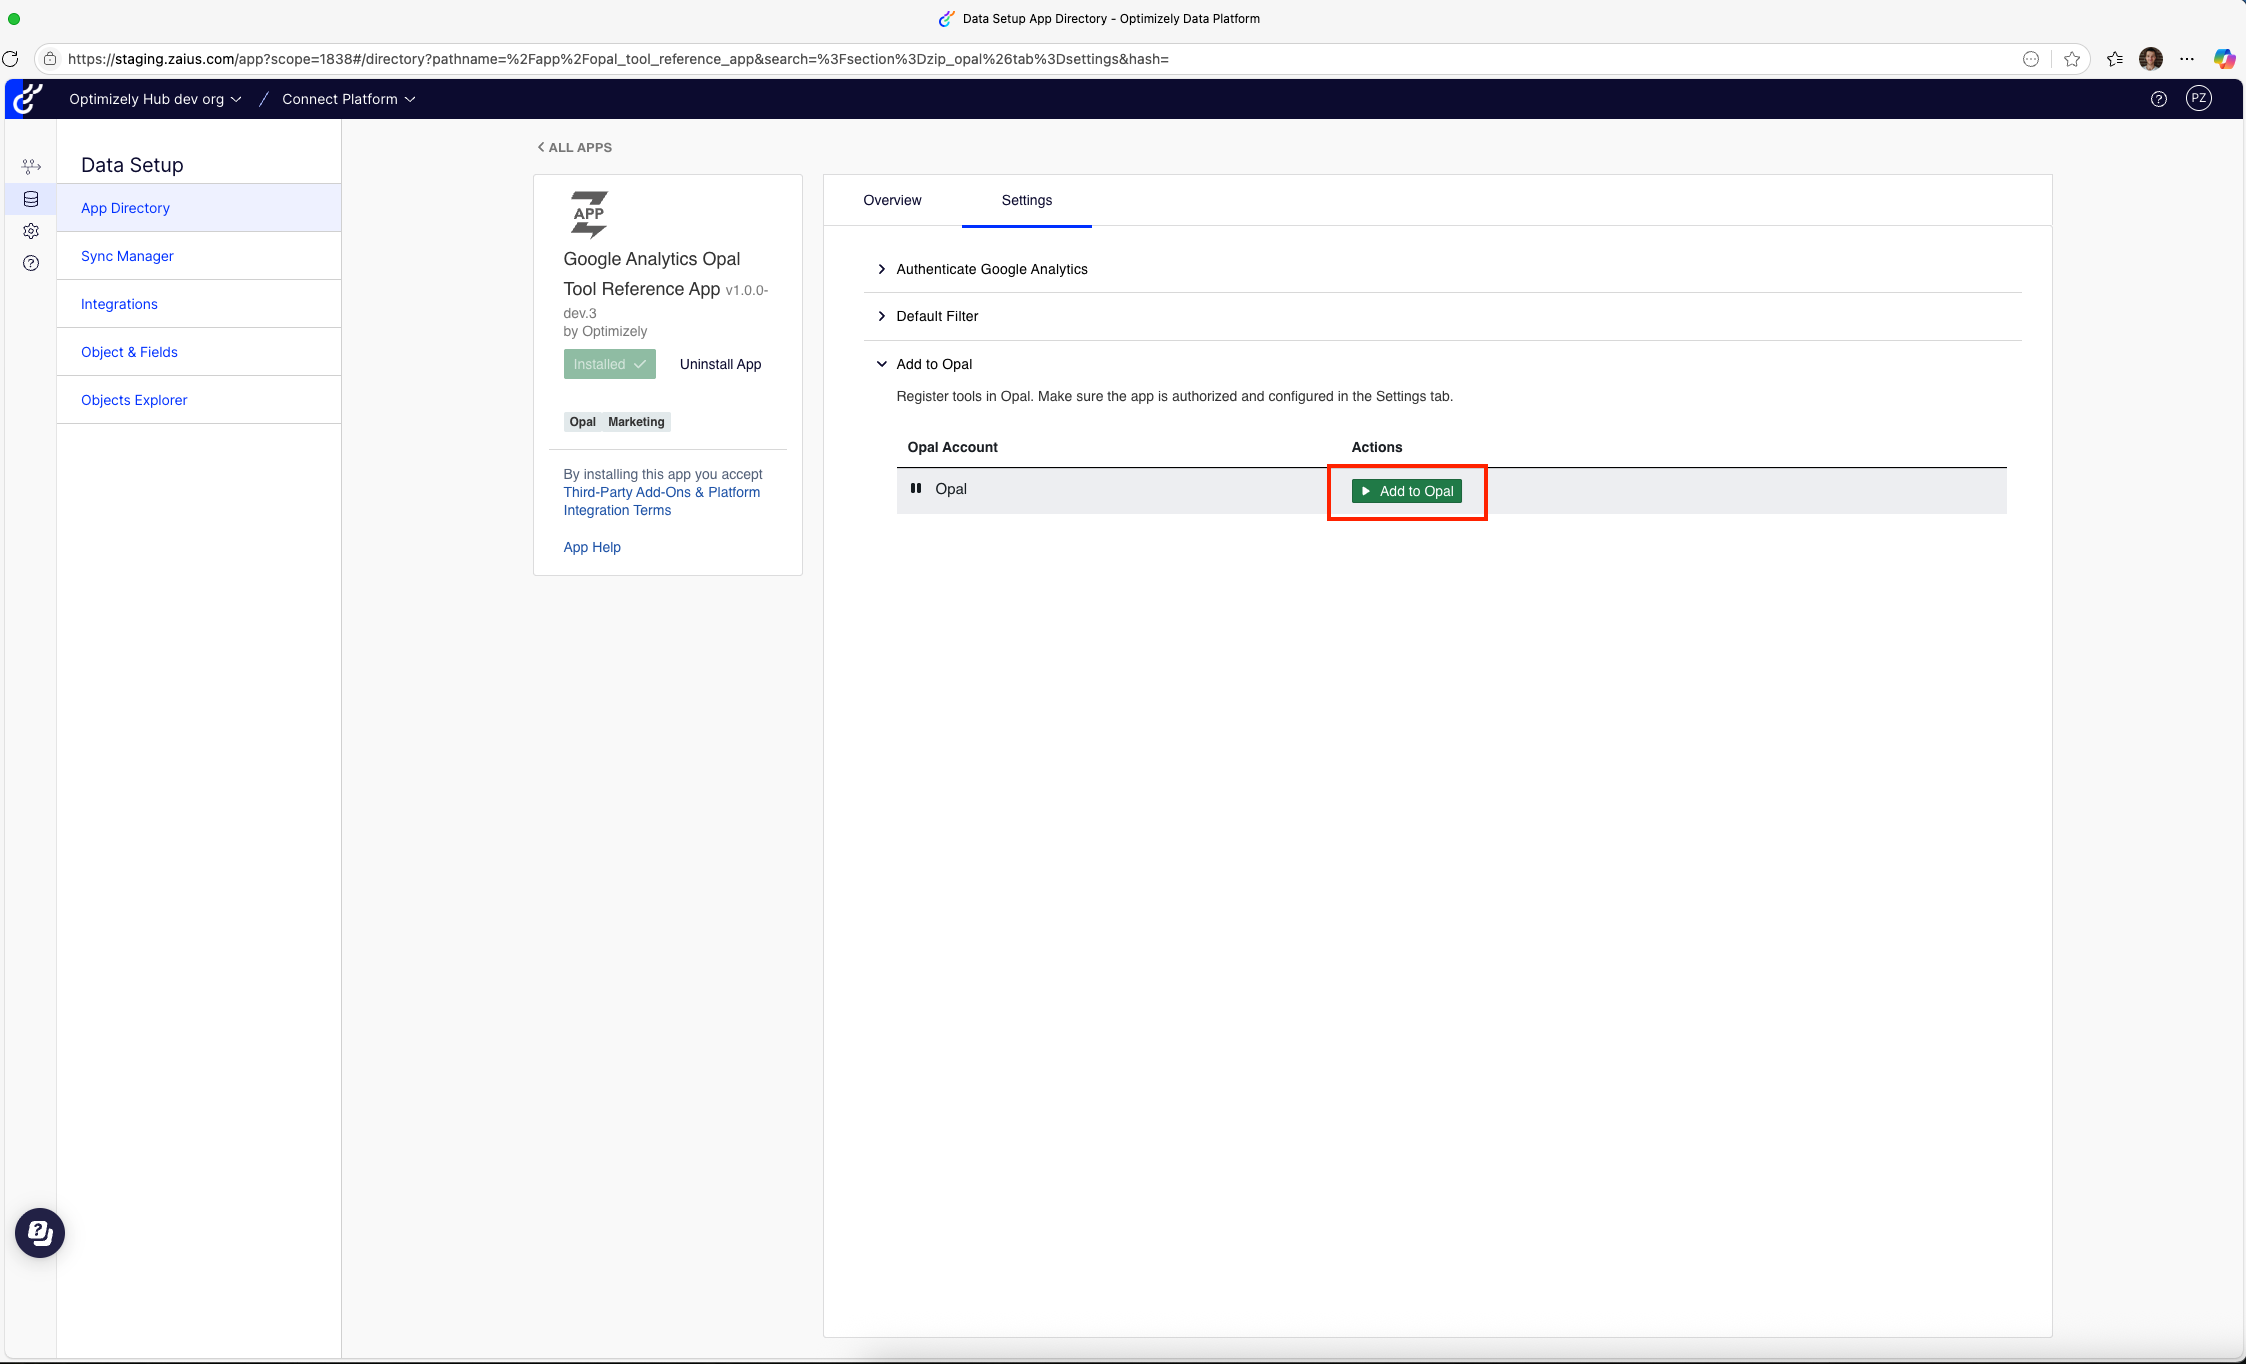Click the help question-mark sidebar icon
The image size is (2246, 1364).
pyautogui.click(x=31, y=263)
